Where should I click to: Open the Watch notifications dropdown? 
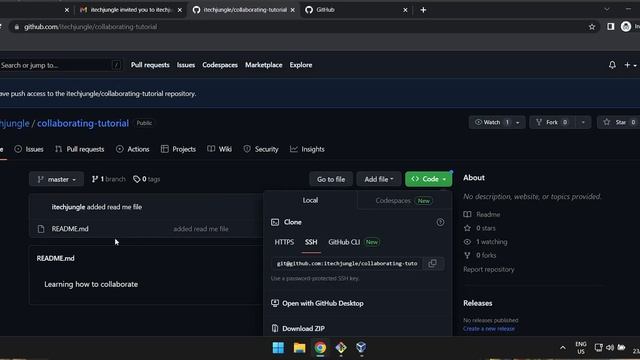click(x=497, y=122)
